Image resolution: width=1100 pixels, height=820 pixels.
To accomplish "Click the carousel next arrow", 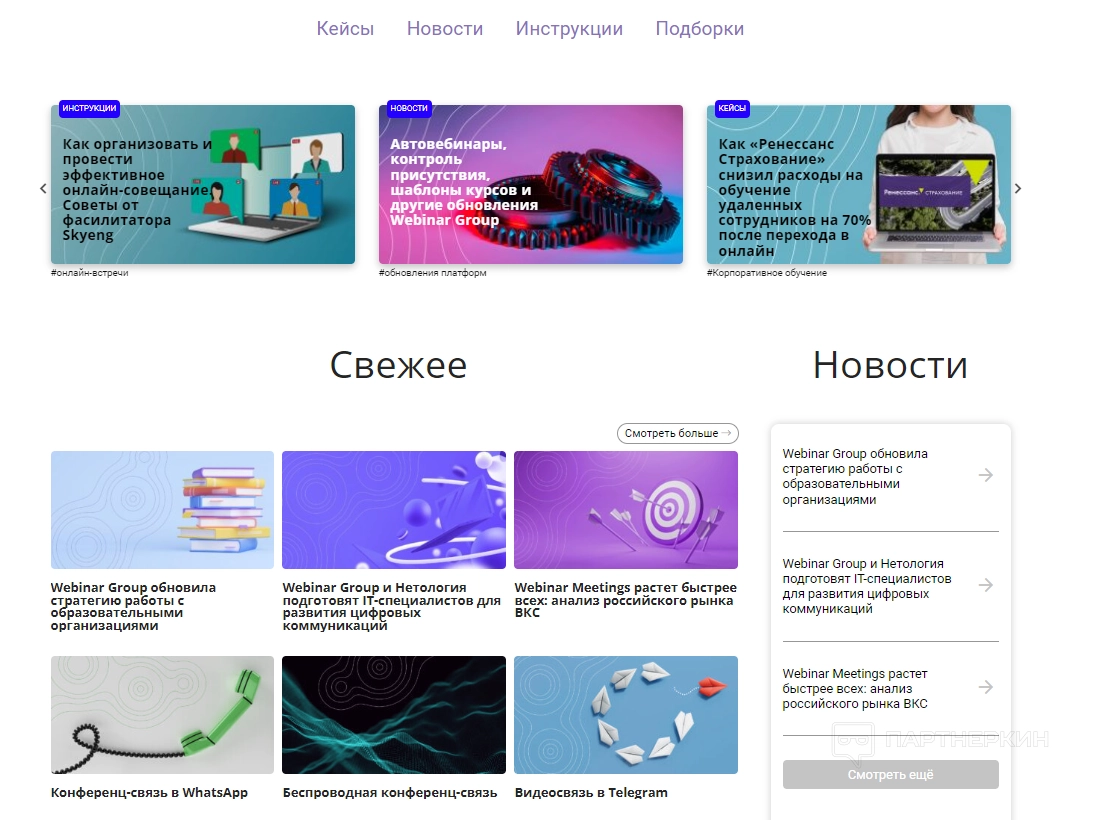I will click(1018, 188).
